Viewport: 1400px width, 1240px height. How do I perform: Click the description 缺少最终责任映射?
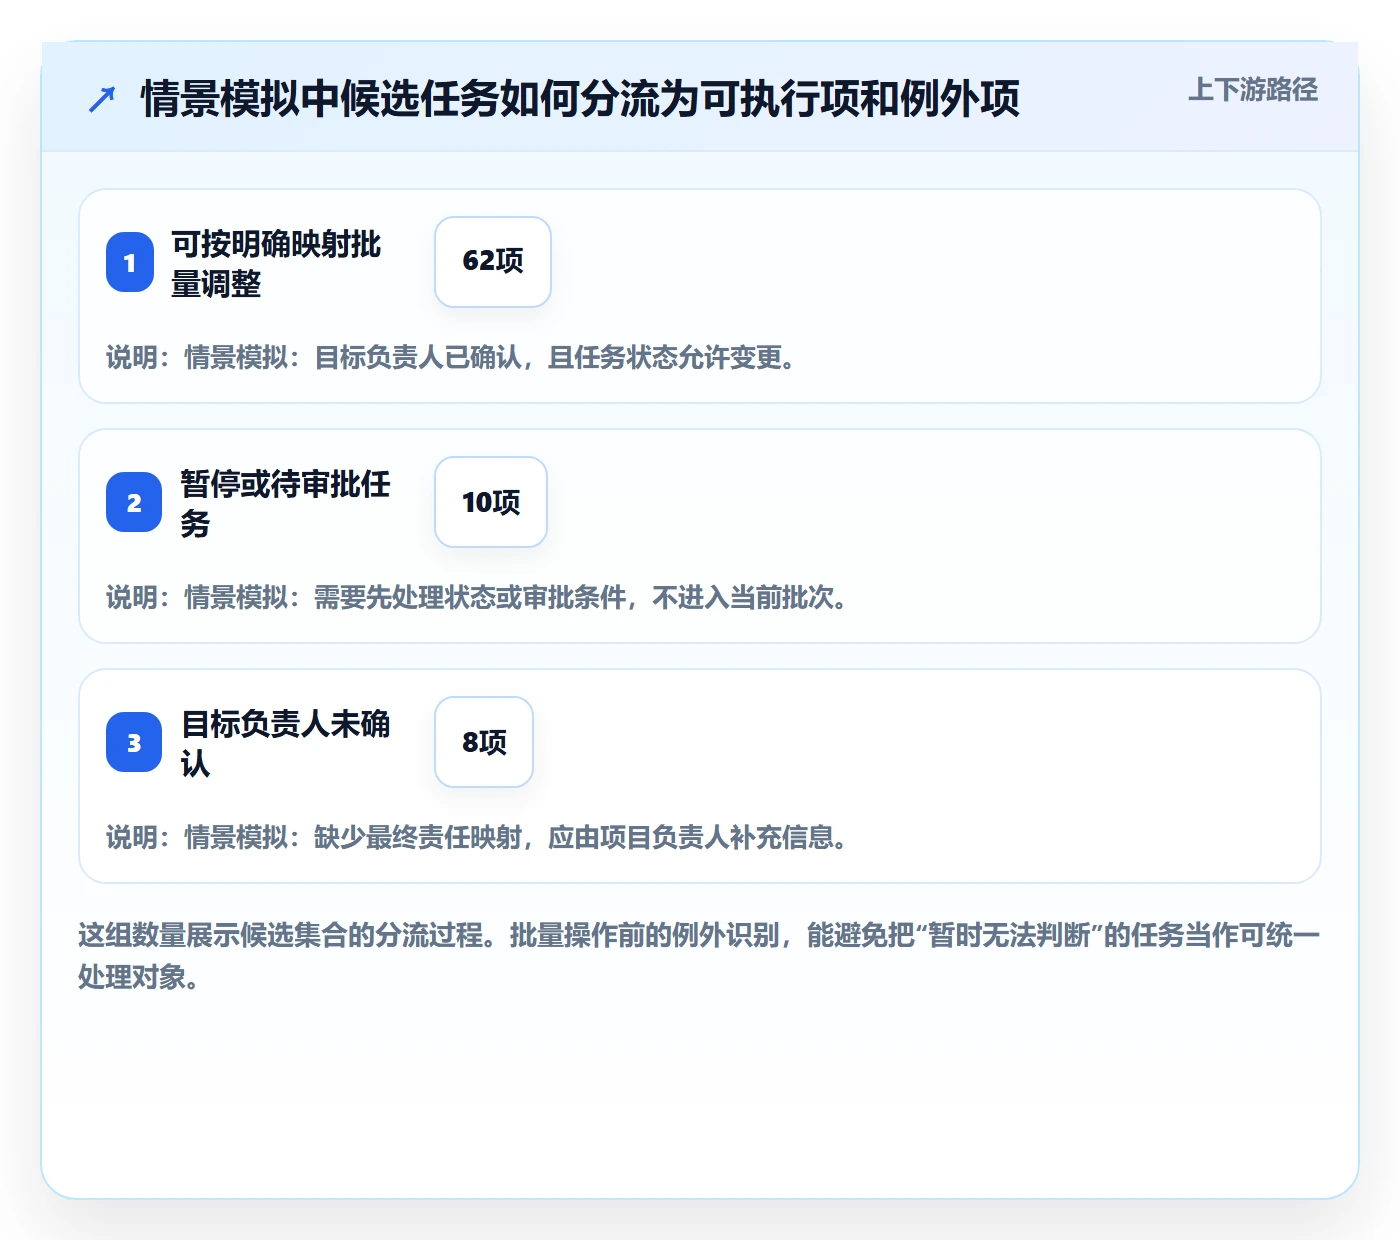click(x=418, y=838)
